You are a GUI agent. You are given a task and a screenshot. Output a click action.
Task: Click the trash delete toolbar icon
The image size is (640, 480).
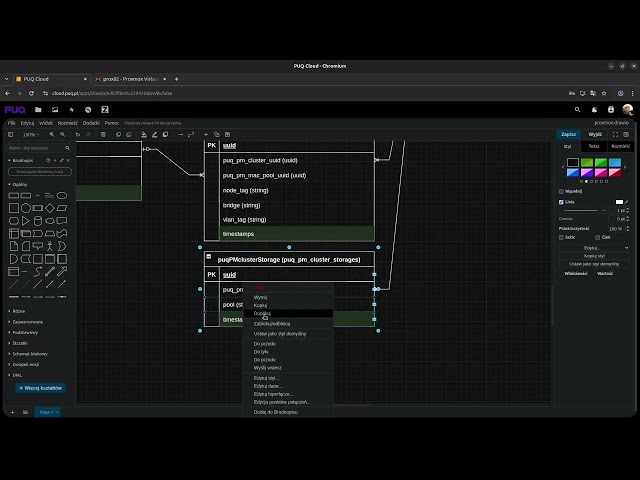[103, 134]
